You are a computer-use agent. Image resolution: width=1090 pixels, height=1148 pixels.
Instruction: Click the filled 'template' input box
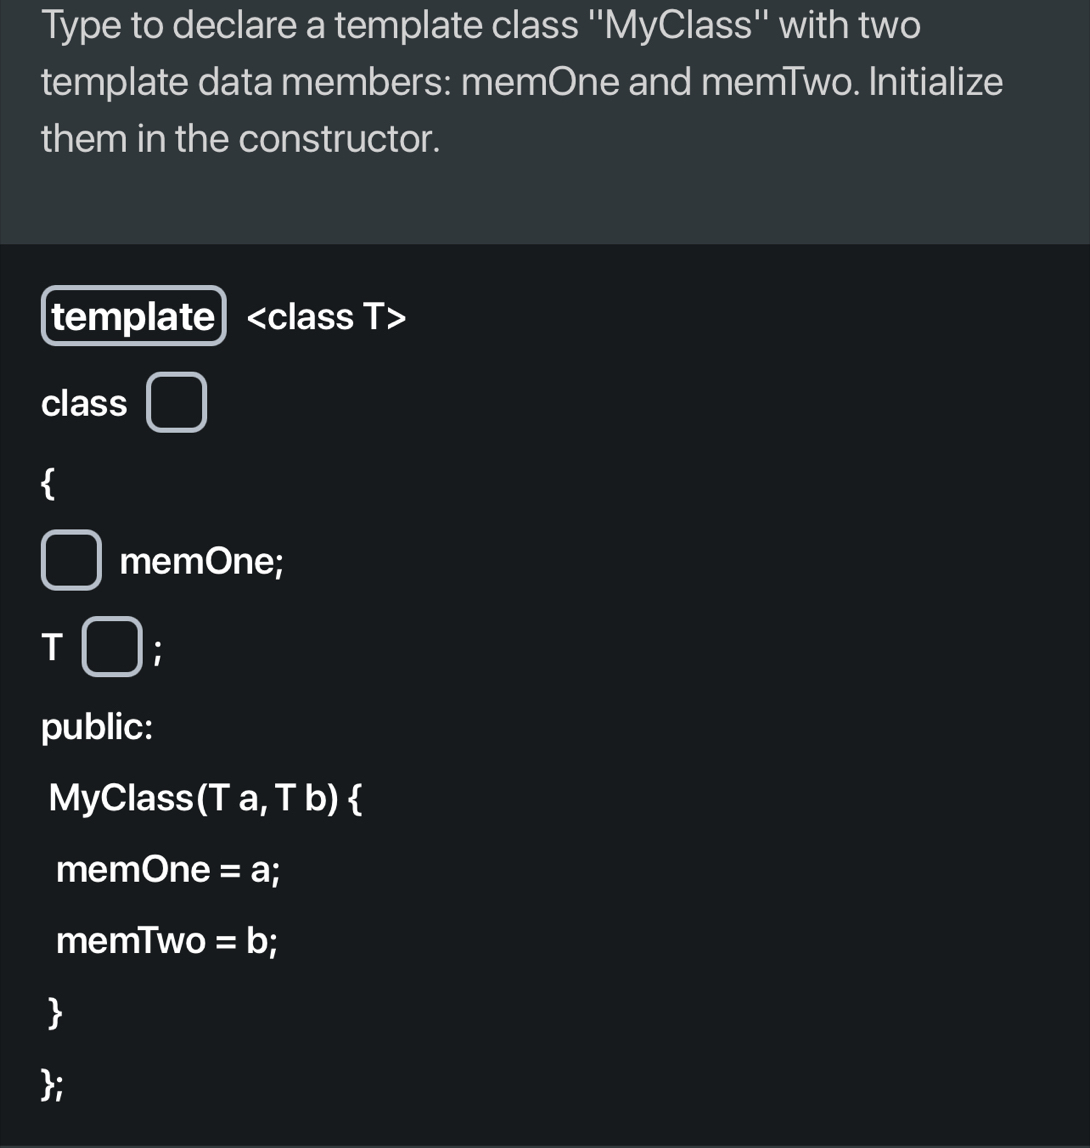tap(134, 316)
